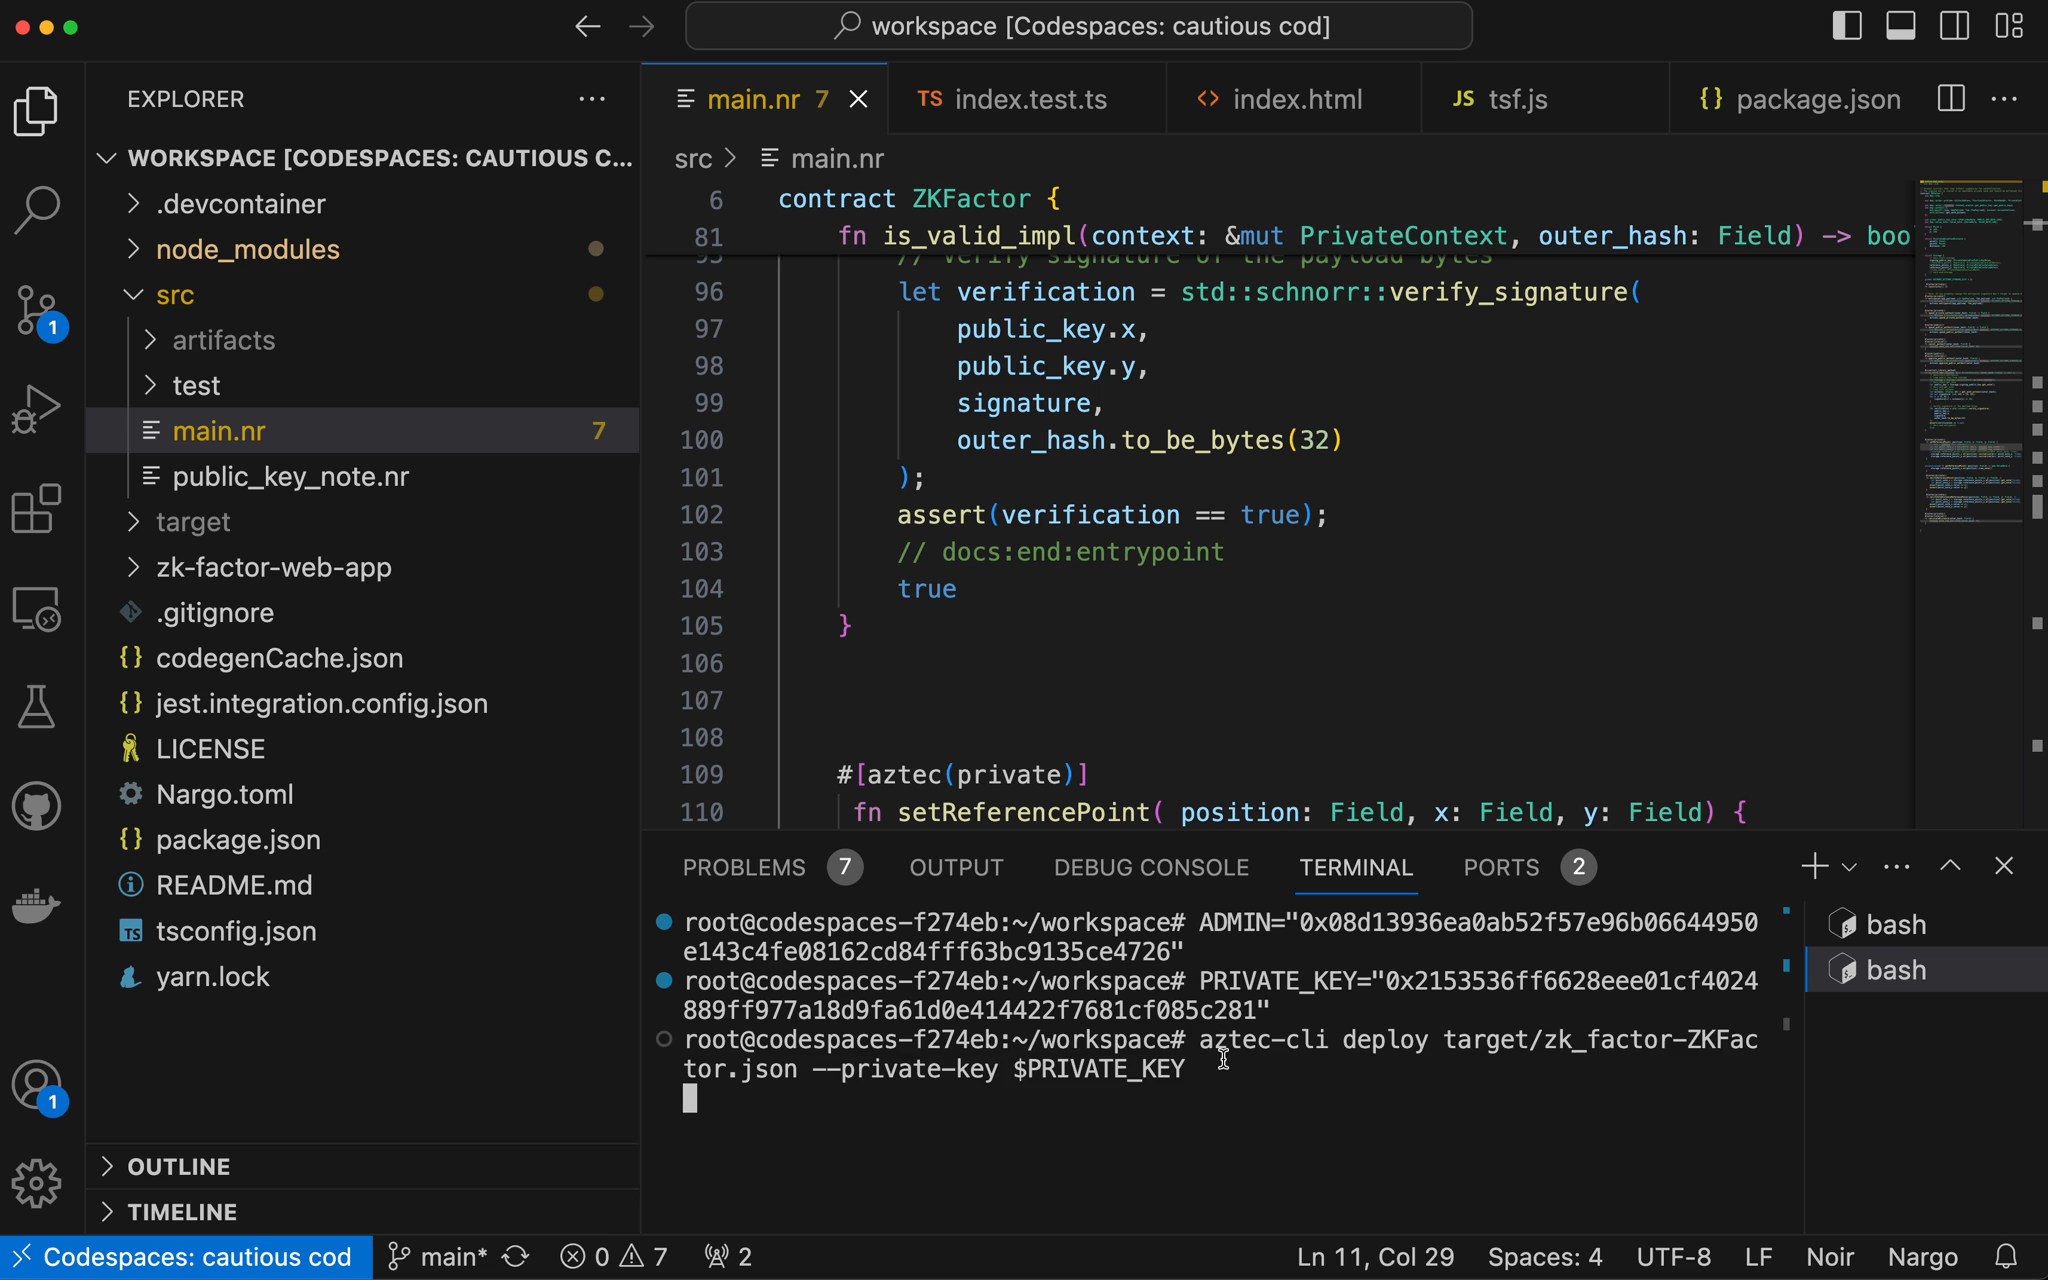The image size is (2048, 1280).
Task: Open the GitHub view in activity bar
Action: coord(37,806)
